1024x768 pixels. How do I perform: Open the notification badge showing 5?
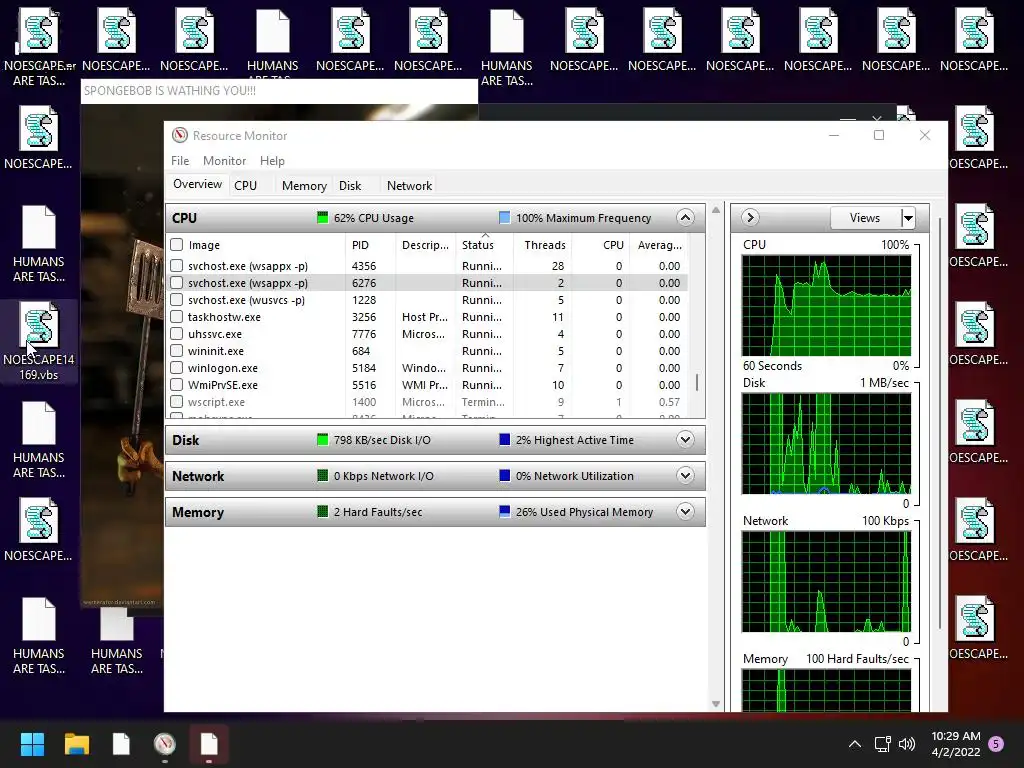point(996,743)
